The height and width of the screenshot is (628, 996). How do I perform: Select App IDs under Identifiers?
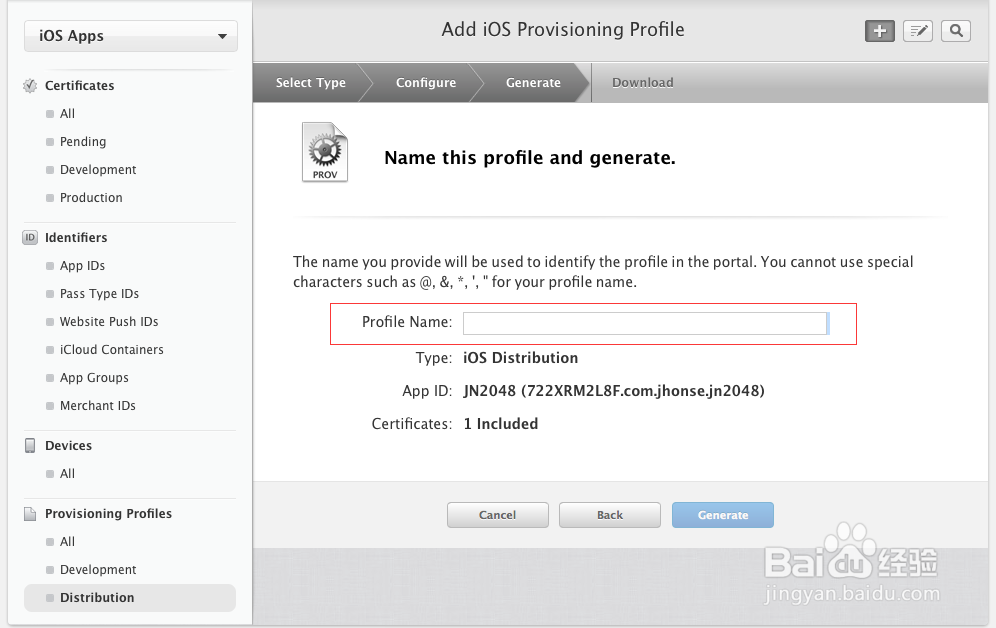82,265
